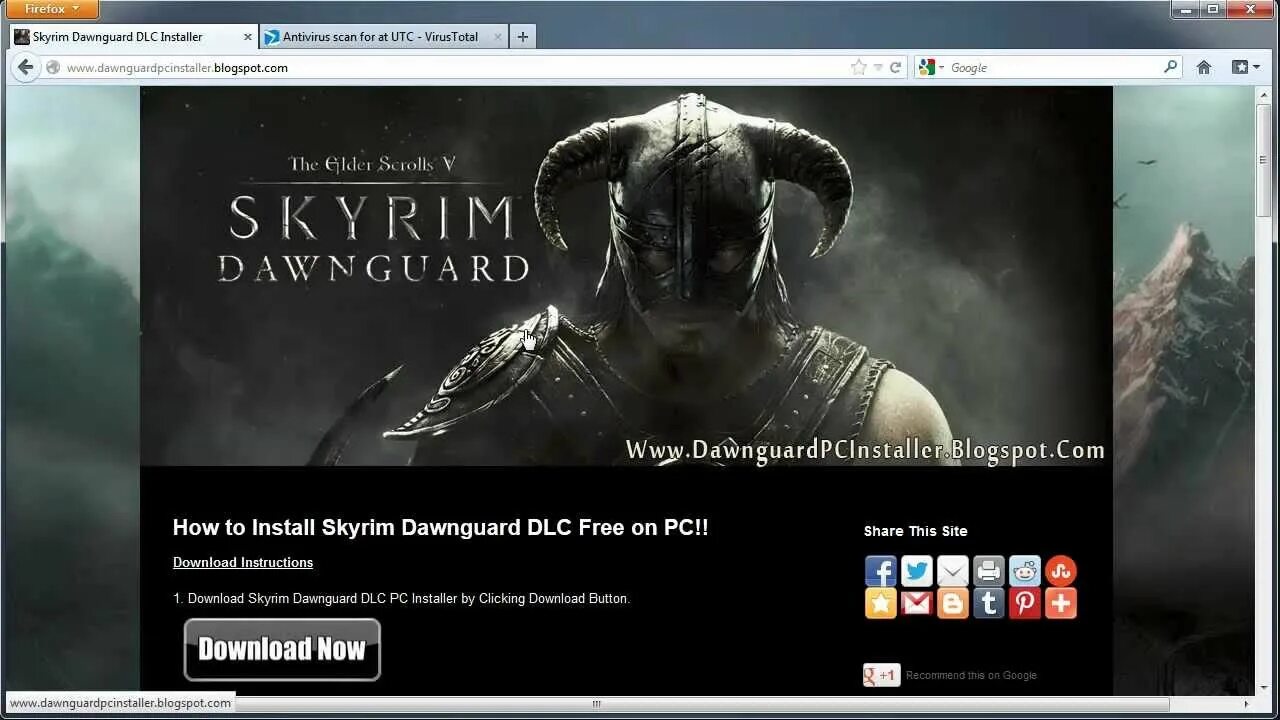Share the site on Tumblr
The height and width of the screenshot is (720, 1280).
coord(989,603)
